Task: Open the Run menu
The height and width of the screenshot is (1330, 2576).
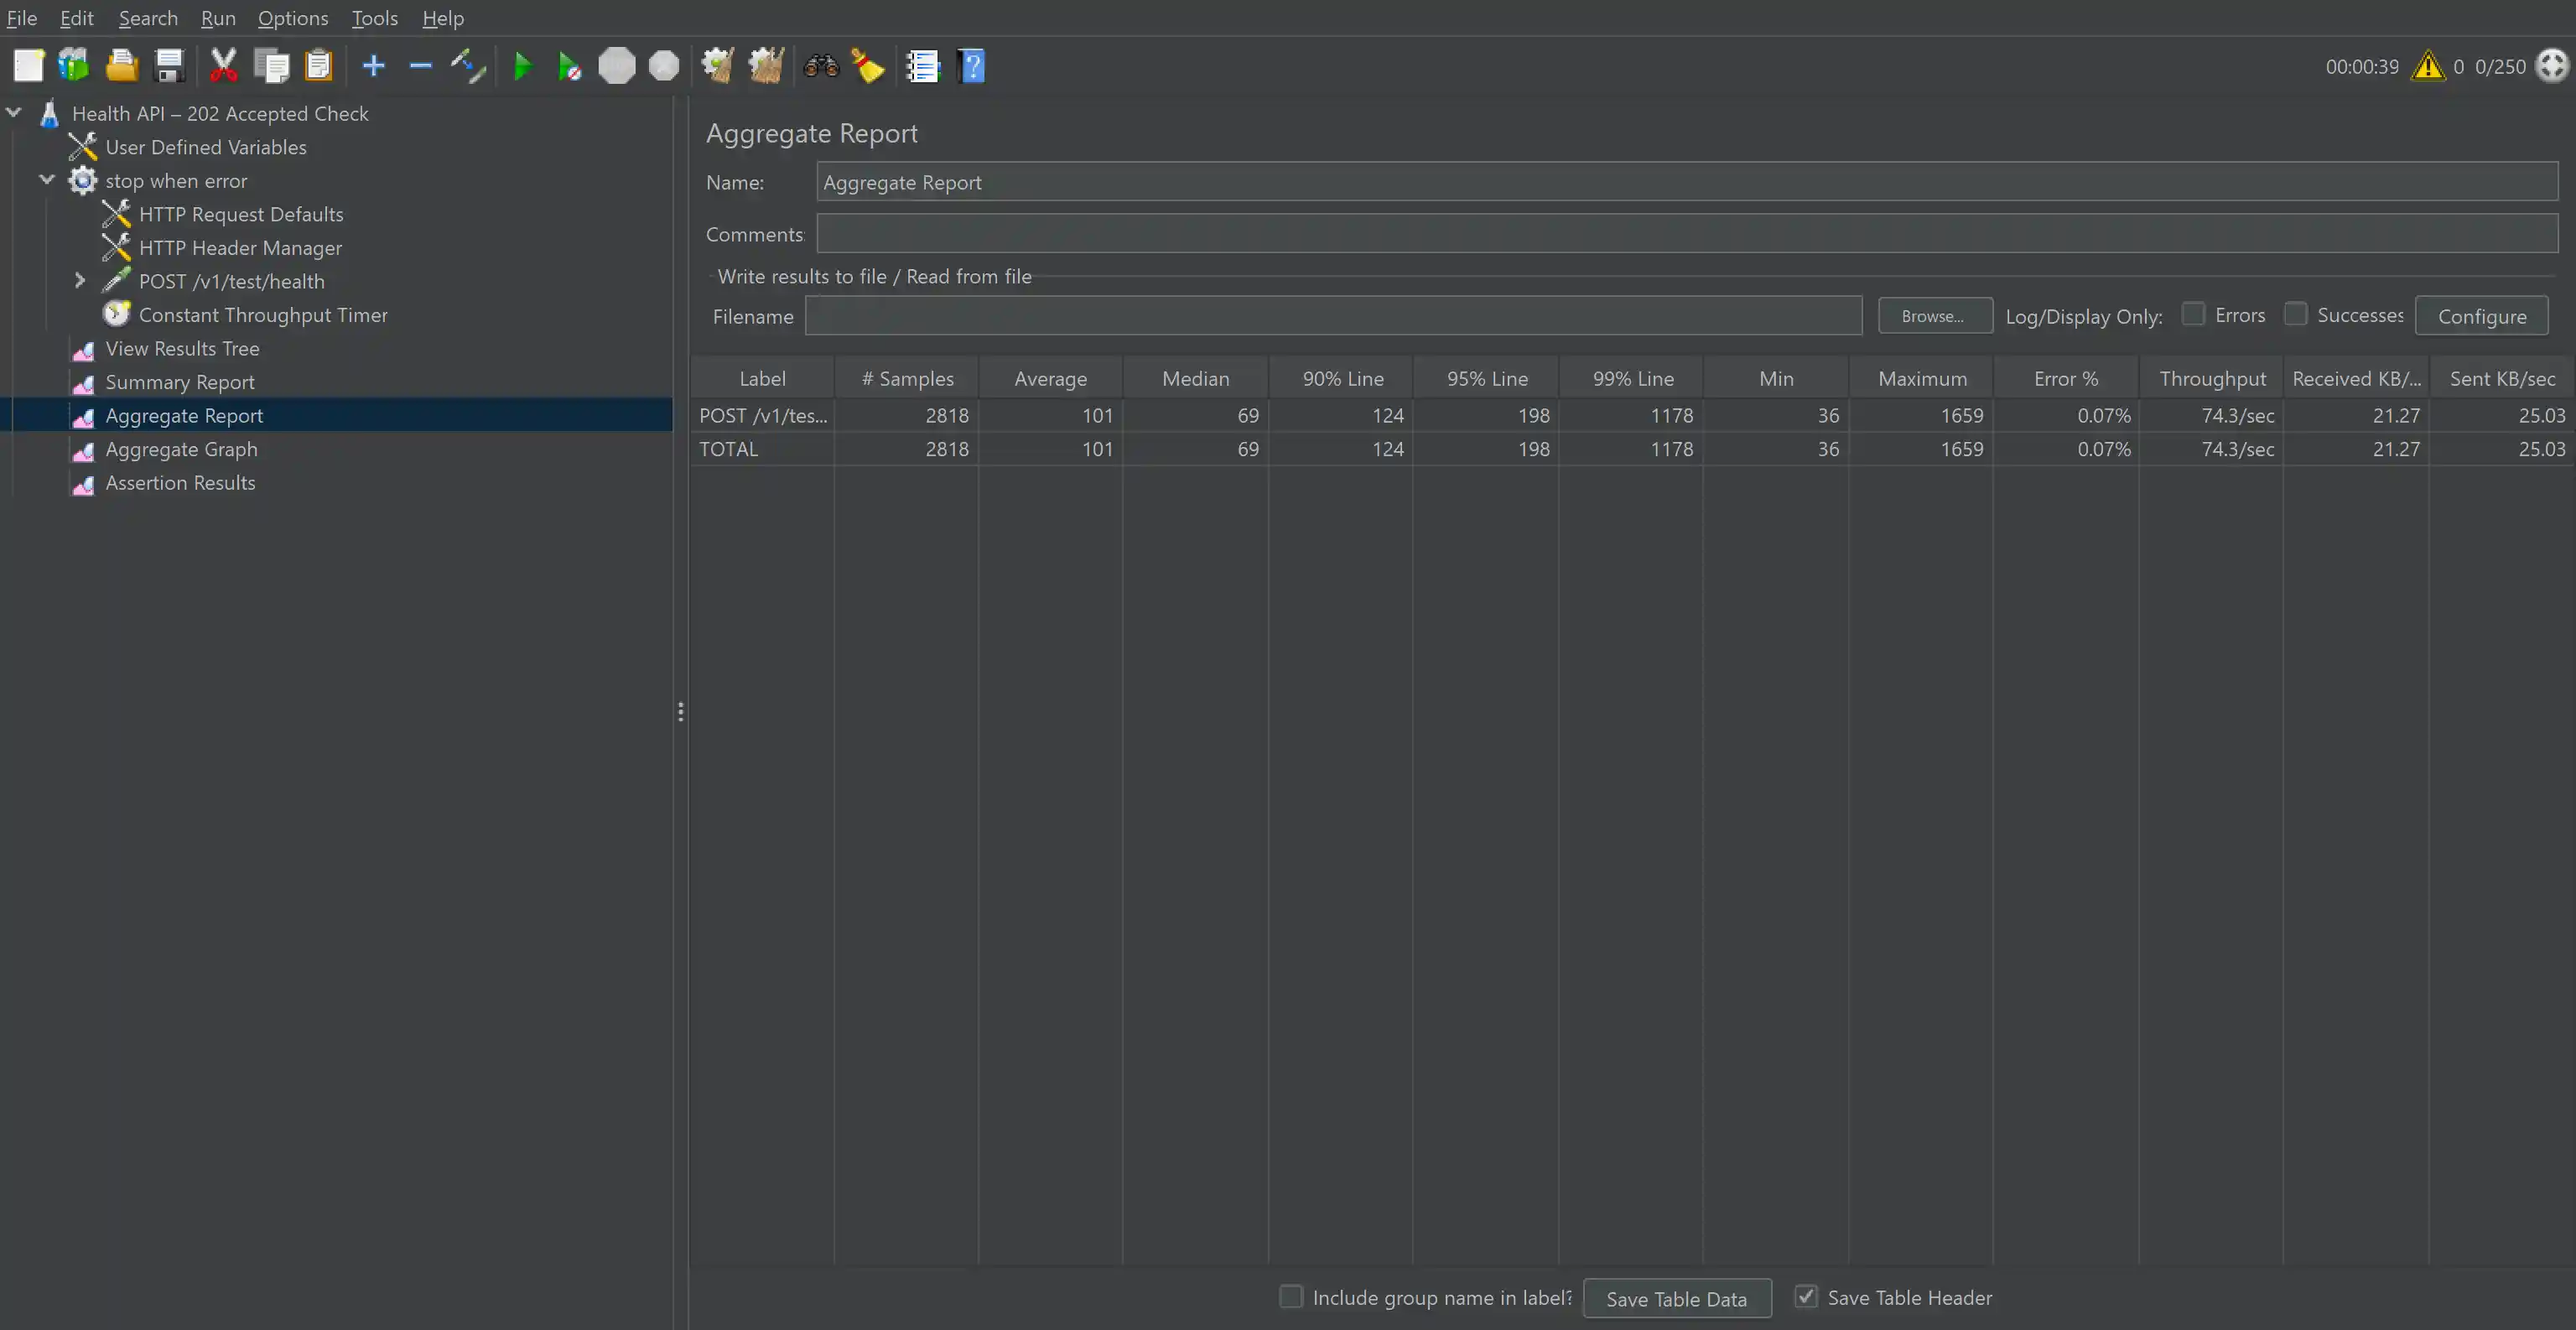Action: click(x=218, y=18)
